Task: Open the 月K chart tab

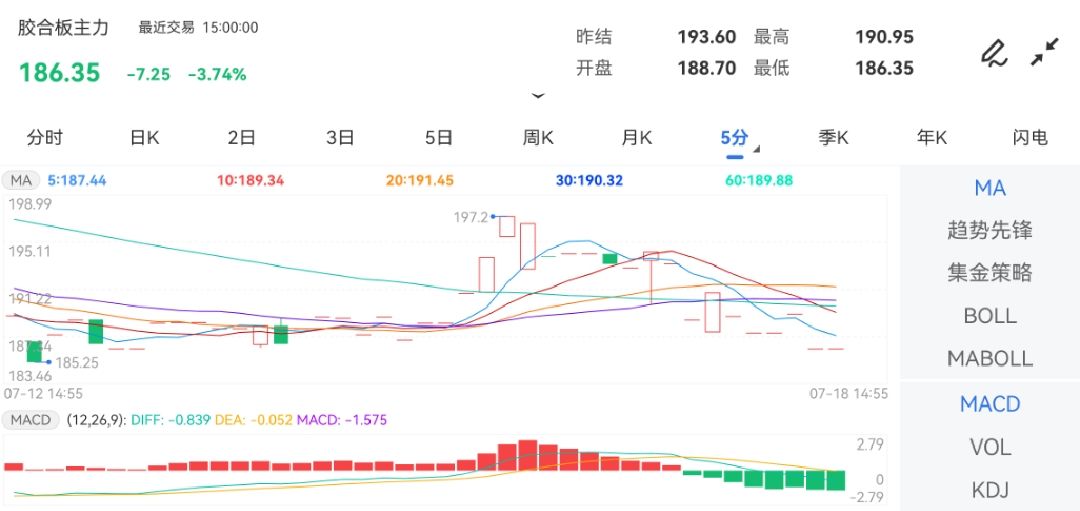Action: (636, 138)
